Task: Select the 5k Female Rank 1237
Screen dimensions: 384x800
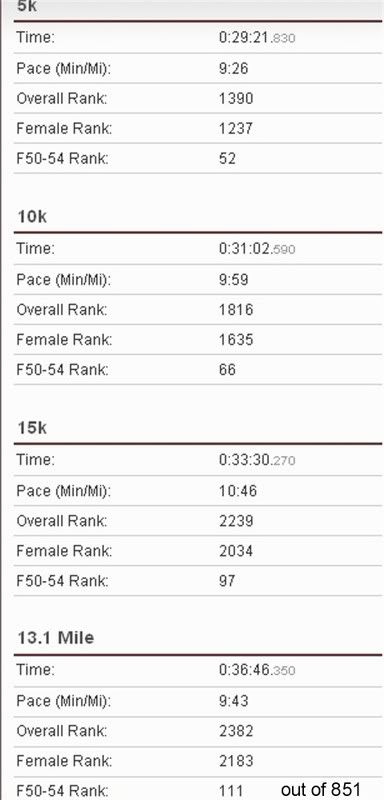Action: coord(236,128)
